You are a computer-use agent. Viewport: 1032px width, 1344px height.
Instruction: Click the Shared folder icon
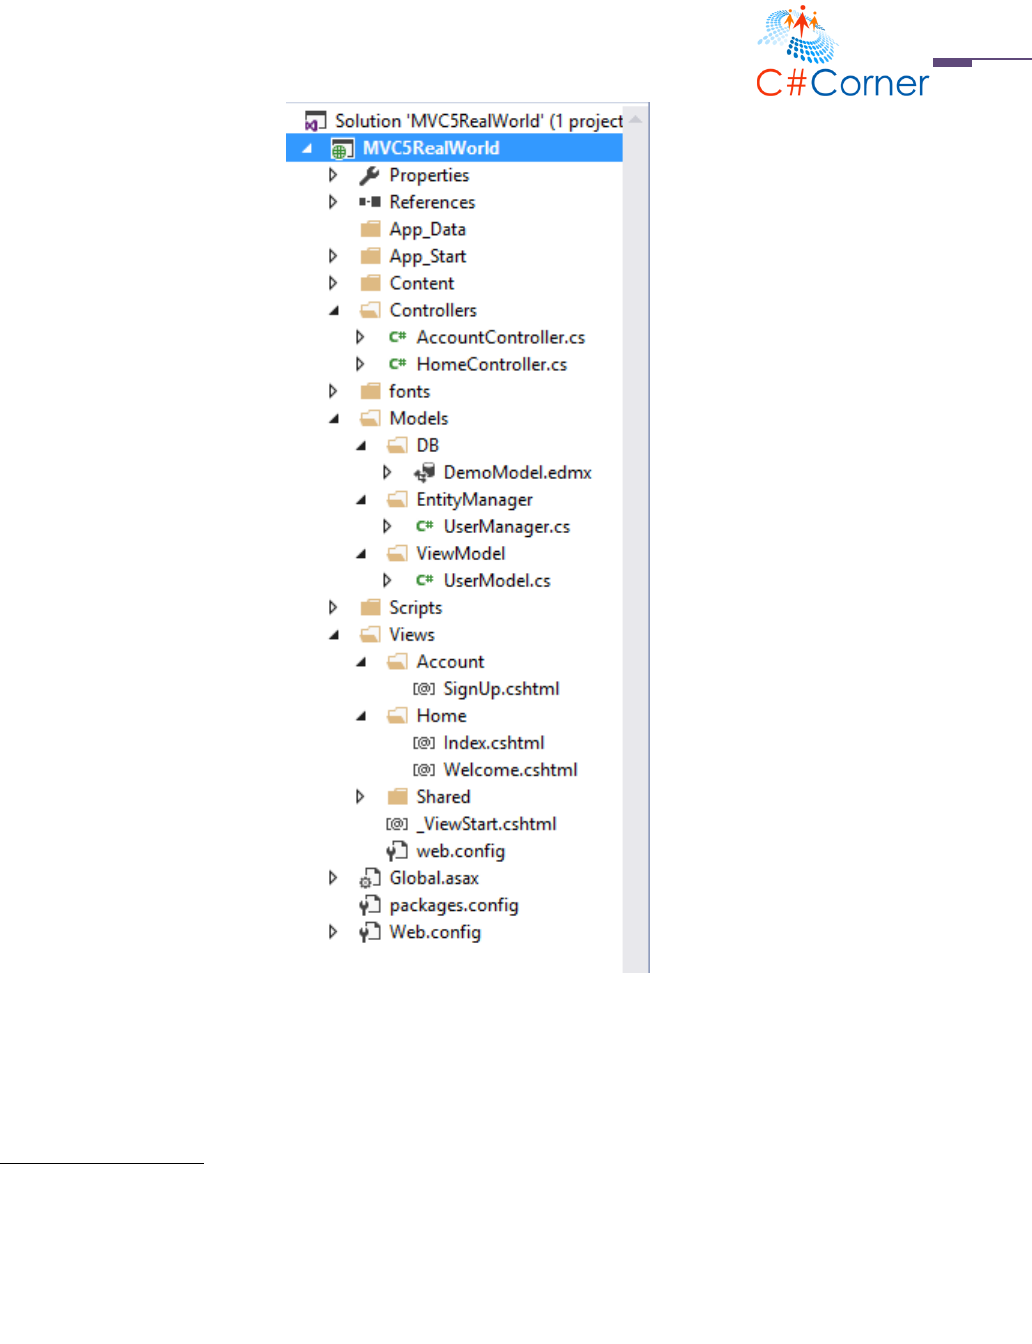(397, 796)
